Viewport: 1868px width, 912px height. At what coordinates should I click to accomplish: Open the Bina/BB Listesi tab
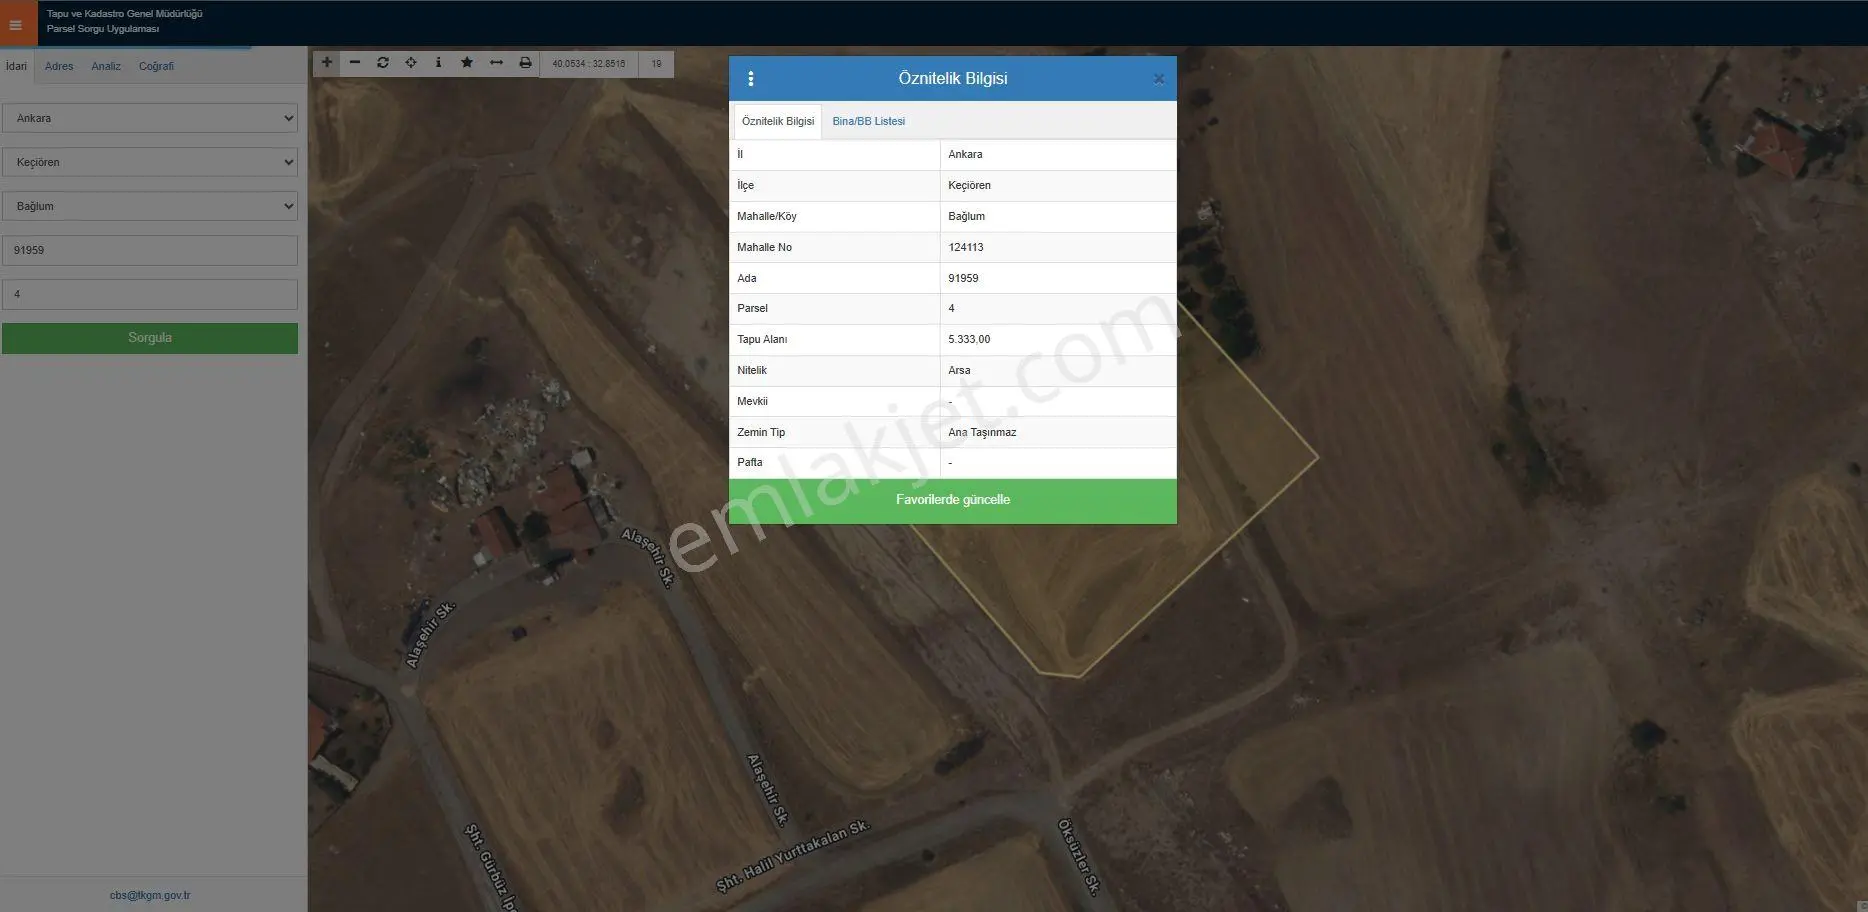click(868, 121)
